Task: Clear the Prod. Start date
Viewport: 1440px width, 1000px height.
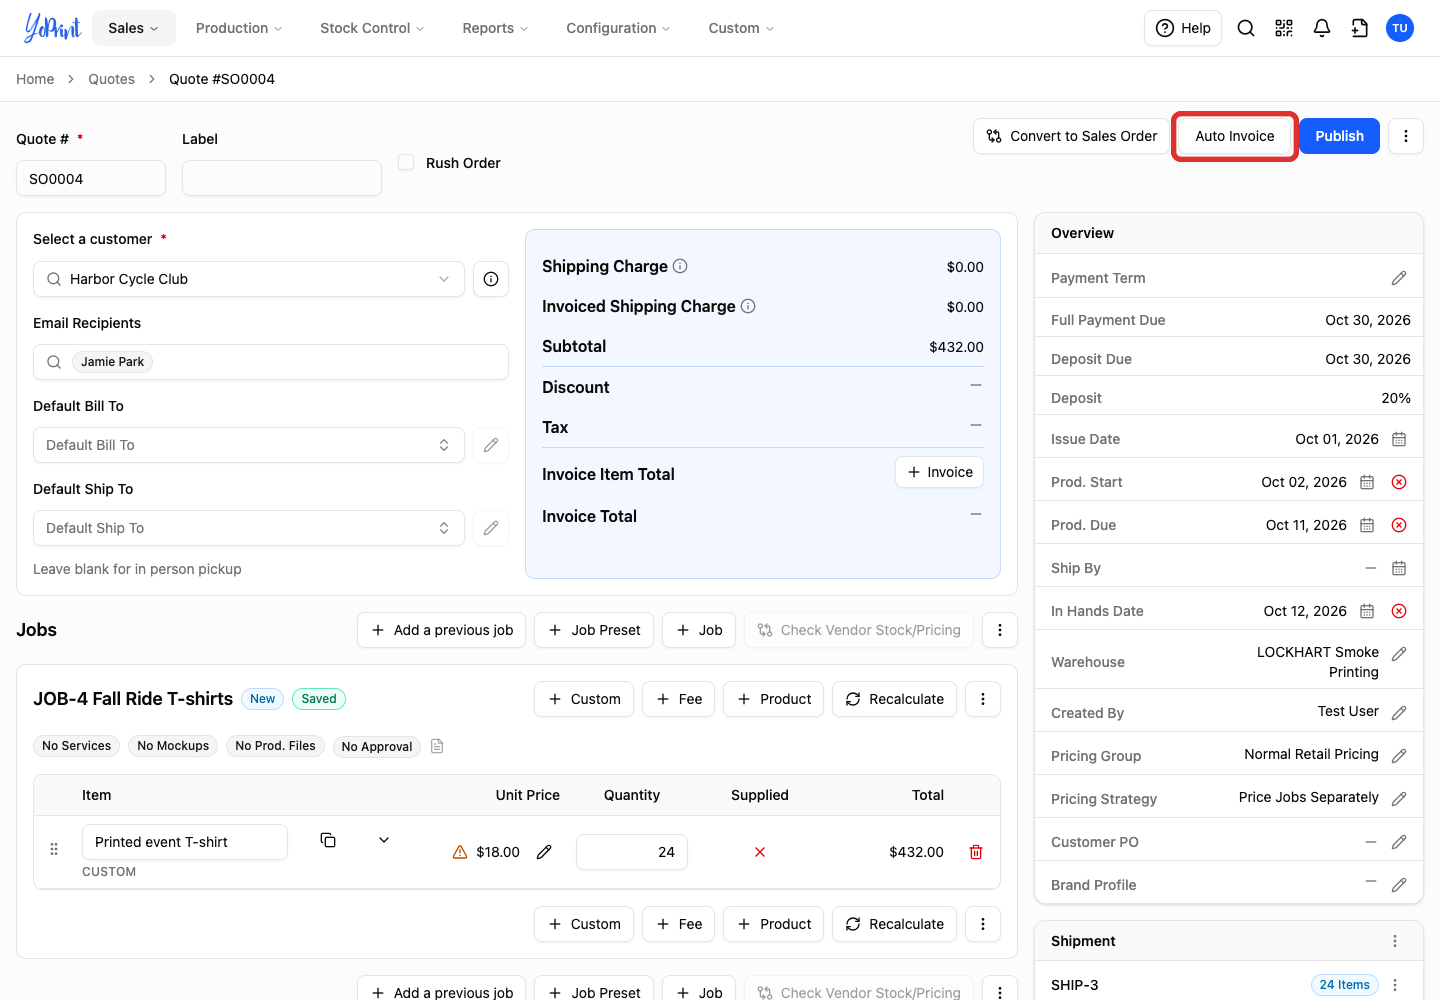Action: (1399, 482)
